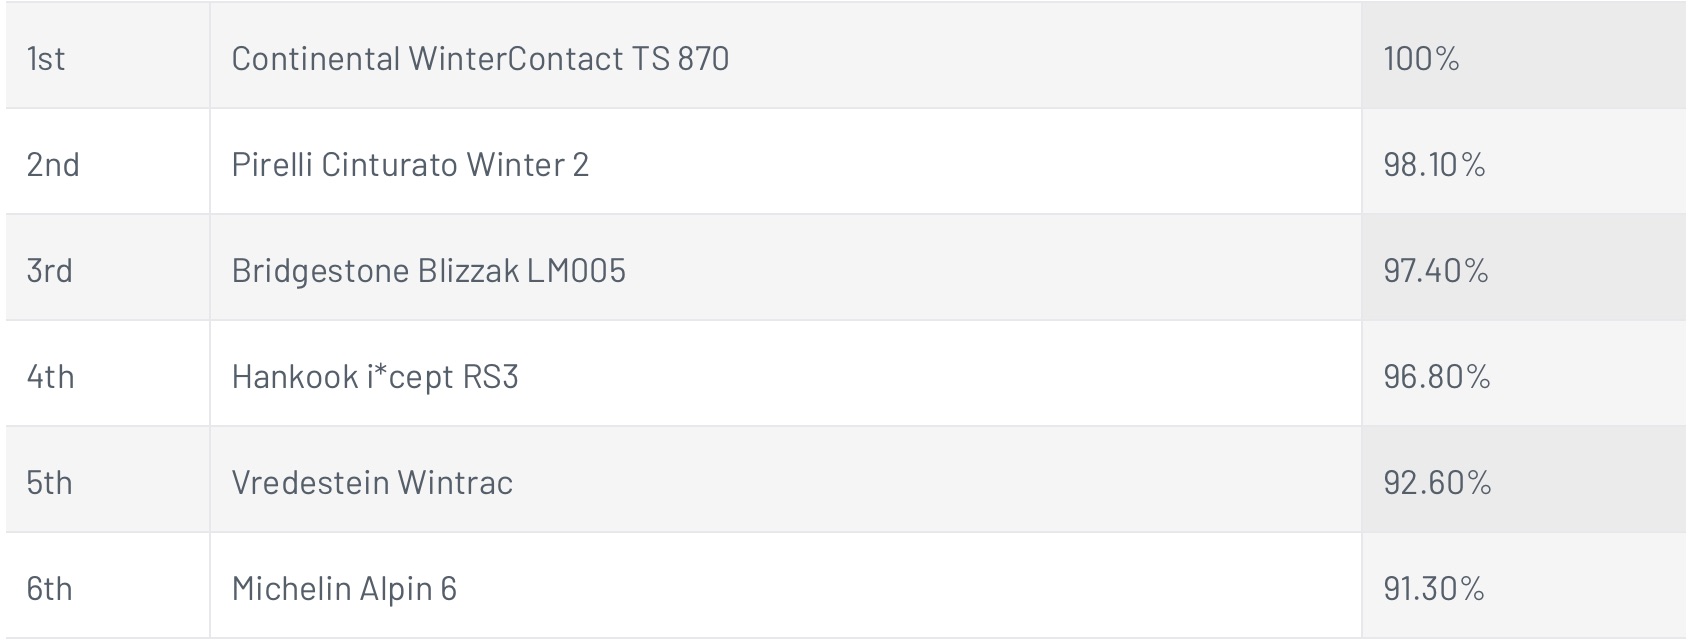This screenshot has width=1688, height=640.
Task: Click the 92.60% score value
Action: (x=1437, y=482)
